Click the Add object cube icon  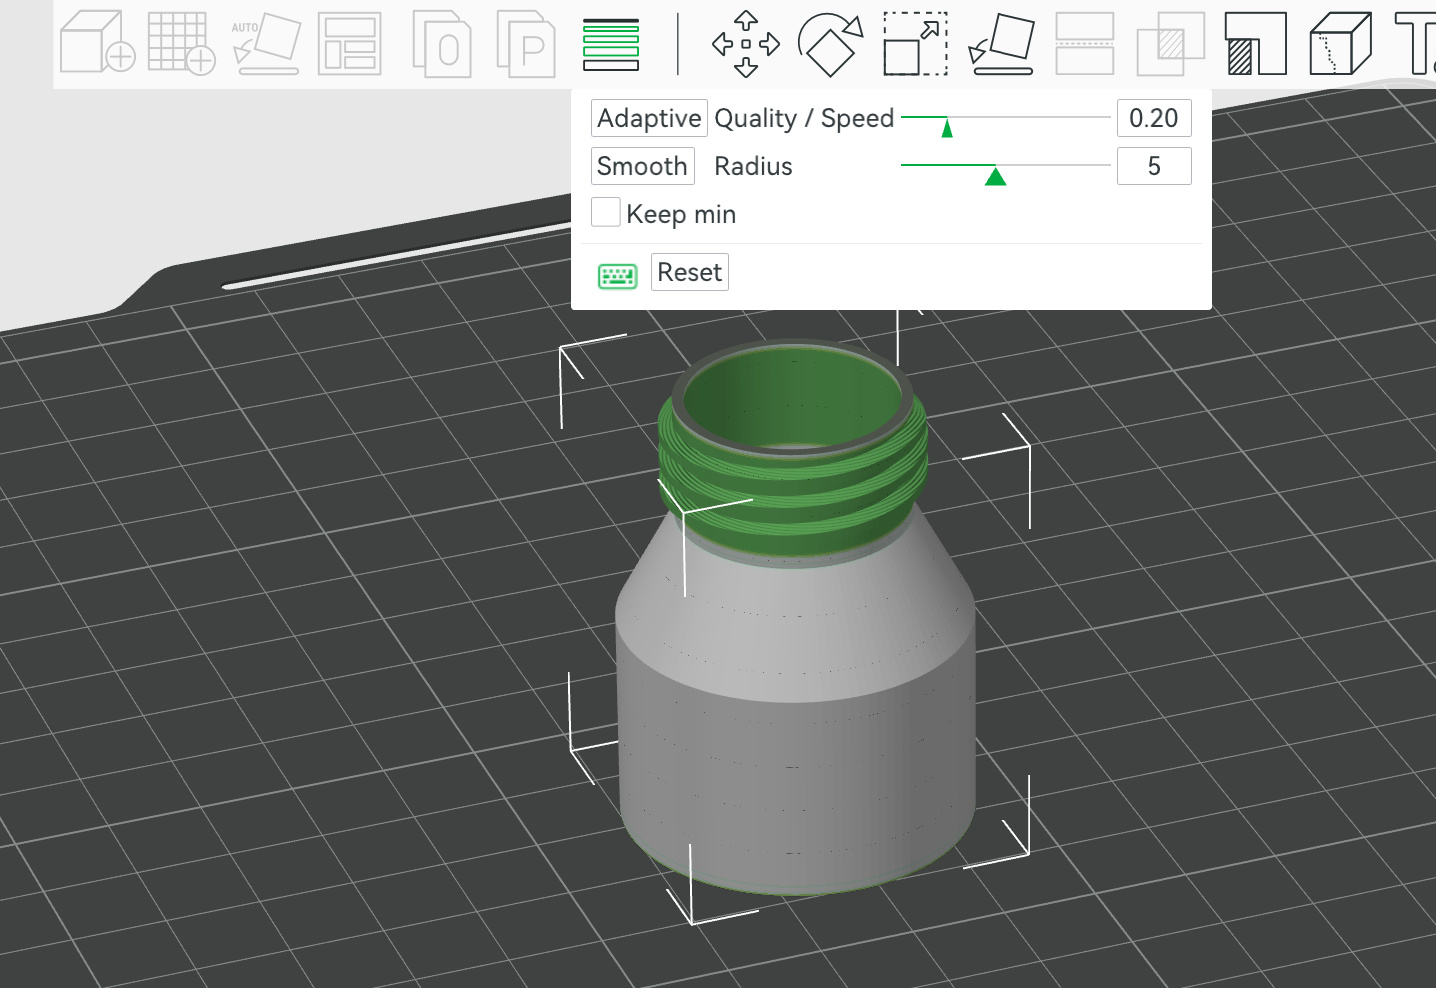(x=97, y=44)
